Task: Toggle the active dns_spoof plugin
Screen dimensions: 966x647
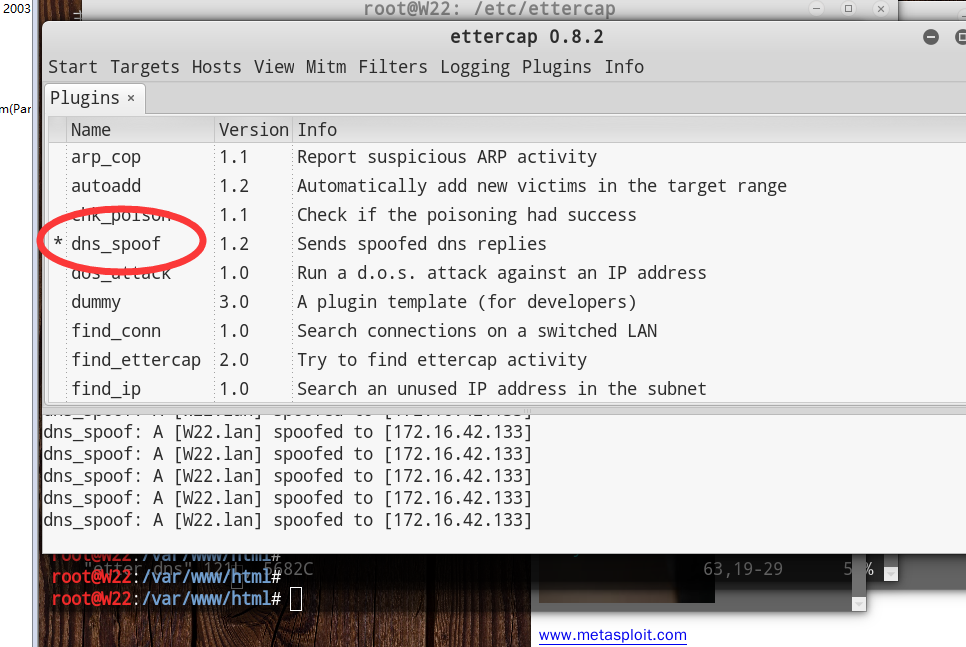Action: (x=115, y=244)
